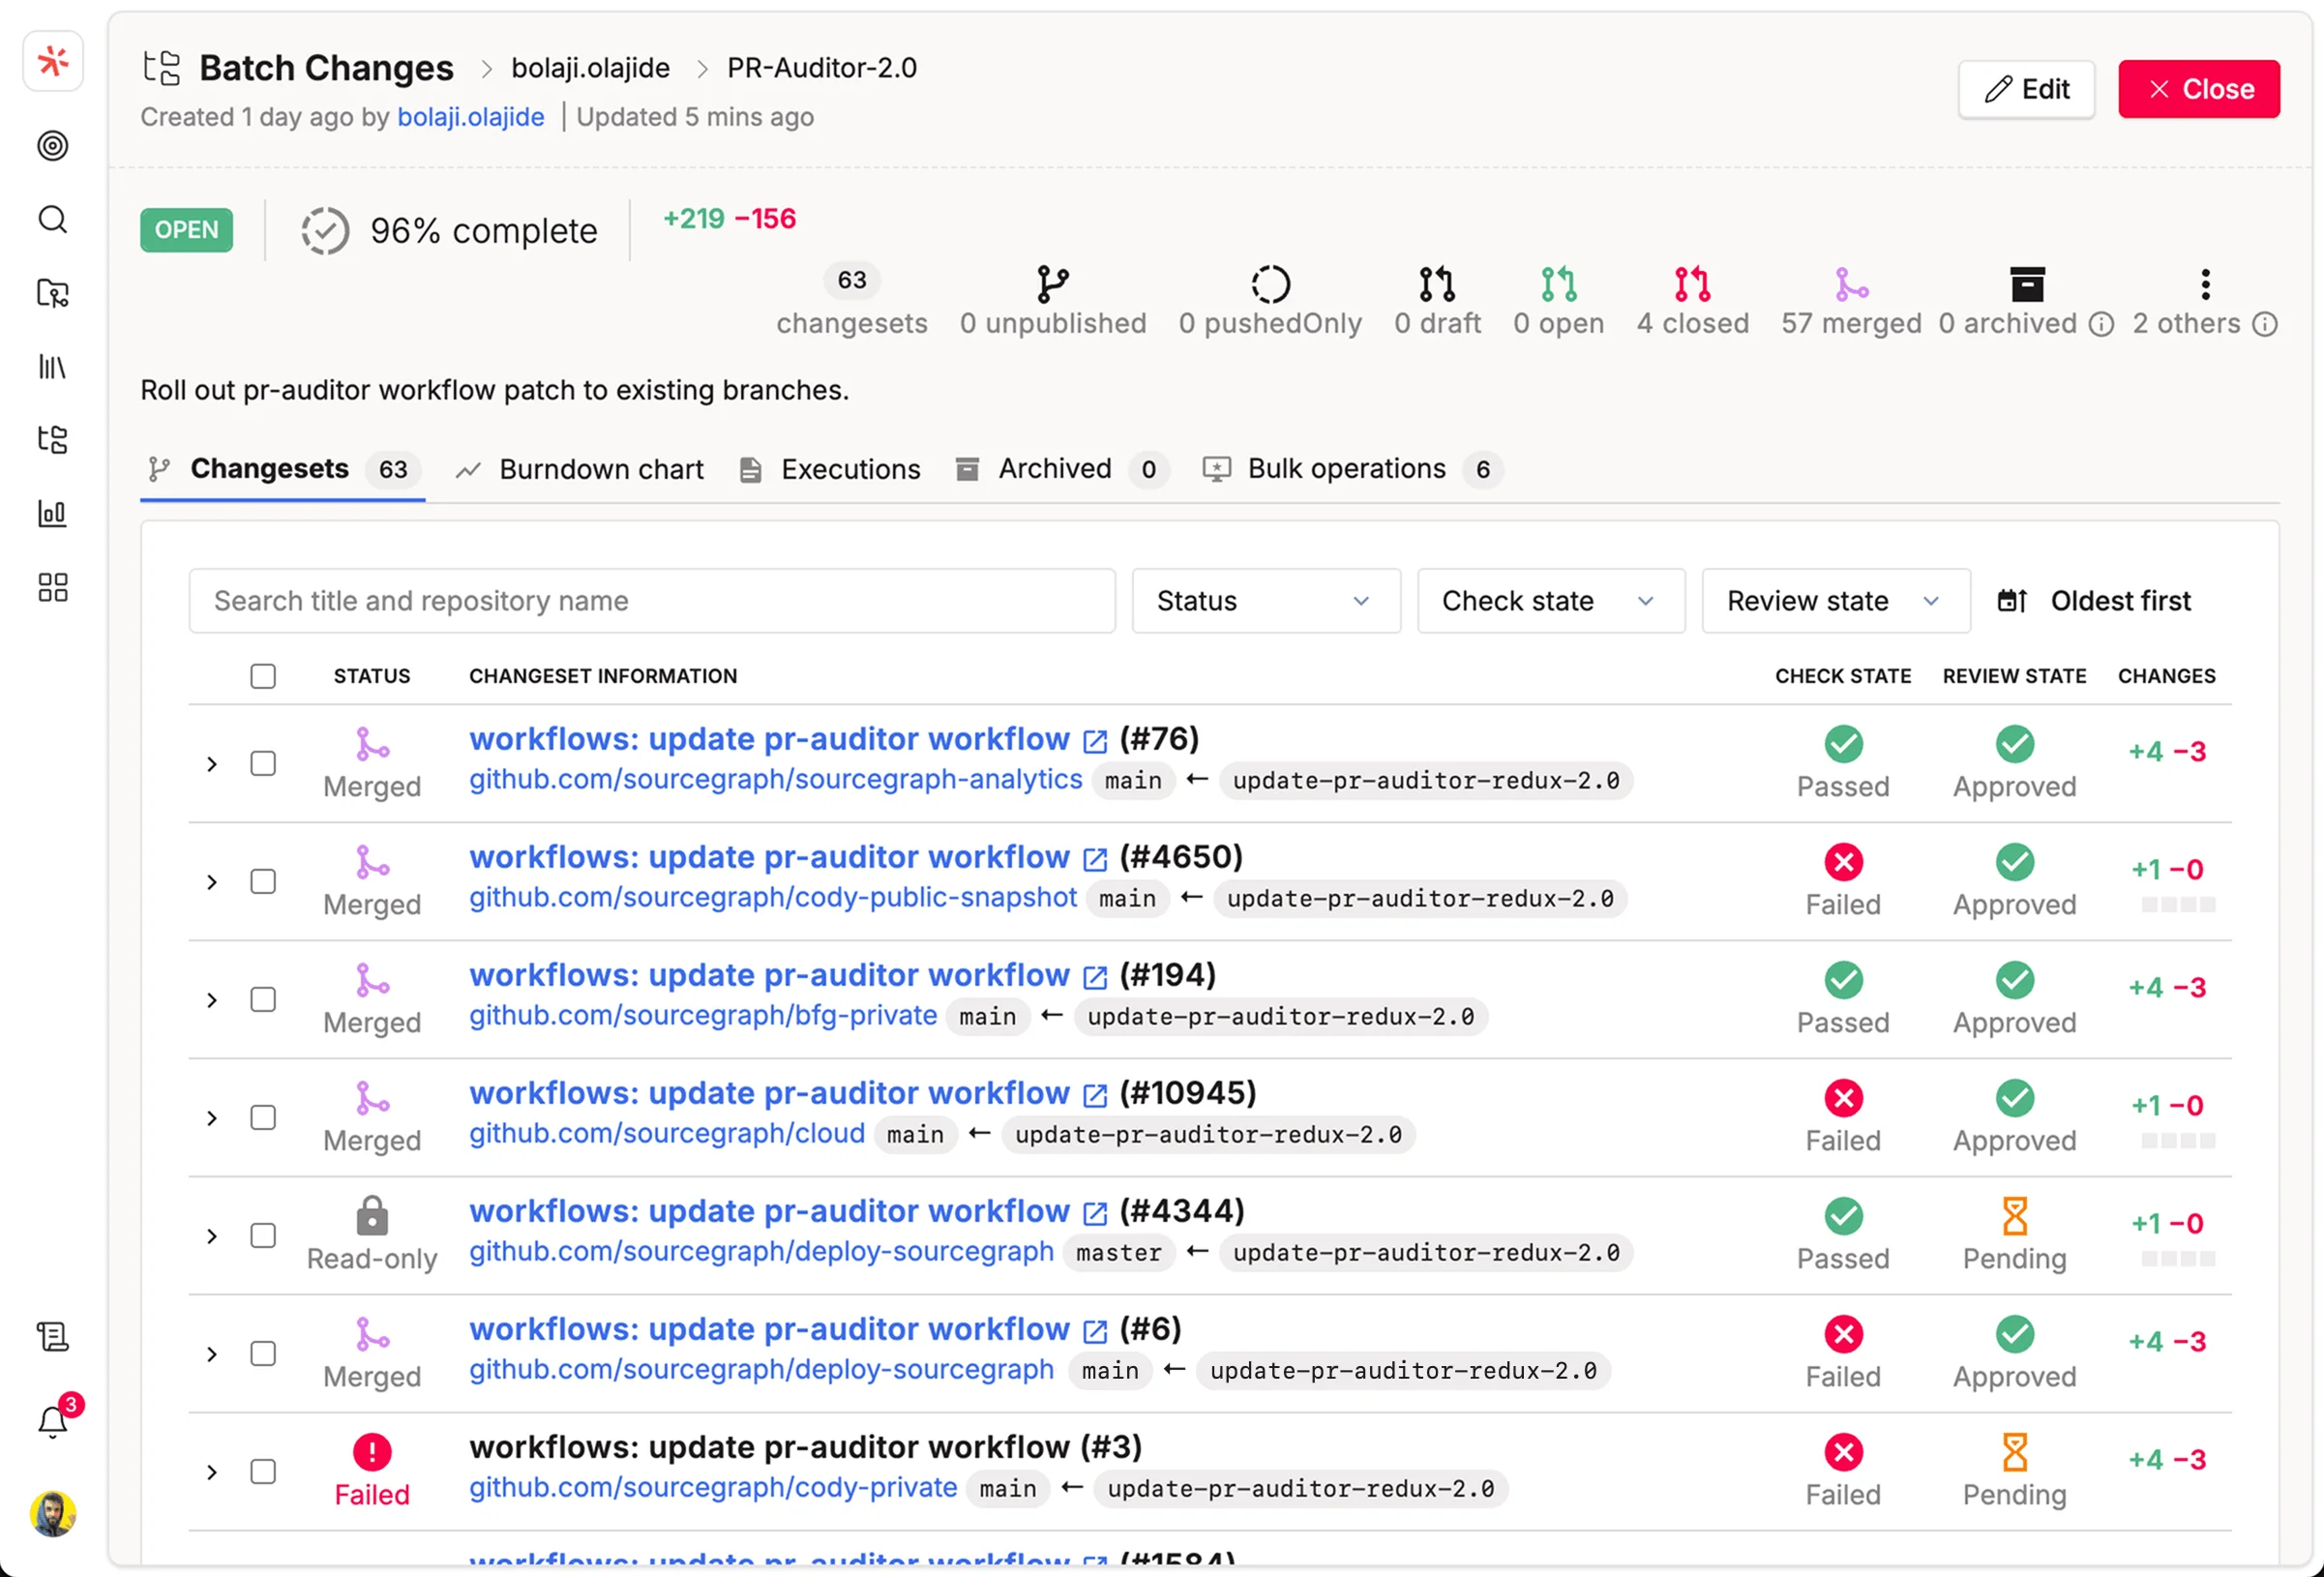Open the Batch Changes icon in sidebar

click(x=53, y=440)
